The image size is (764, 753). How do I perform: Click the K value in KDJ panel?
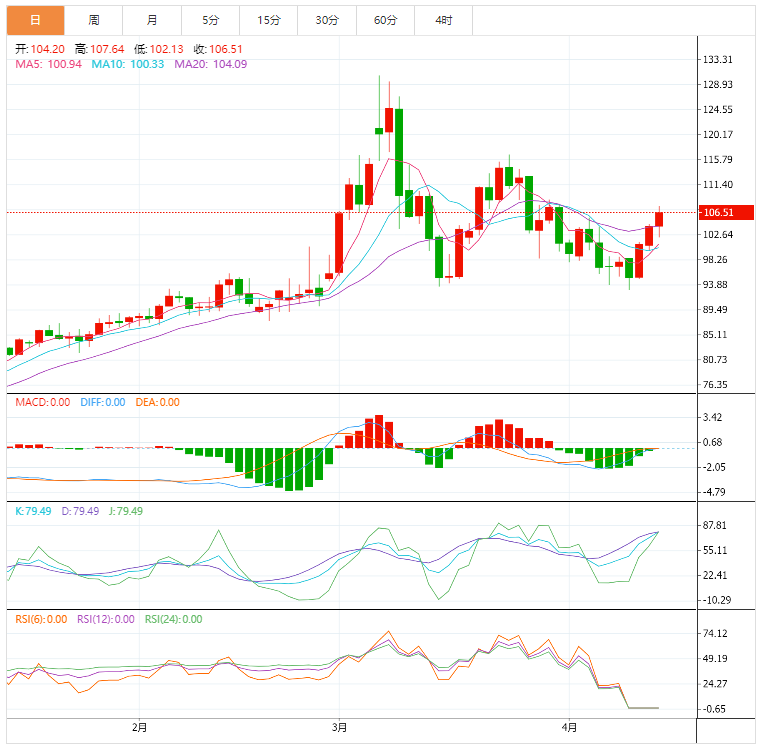pyautogui.click(x=32, y=511)
